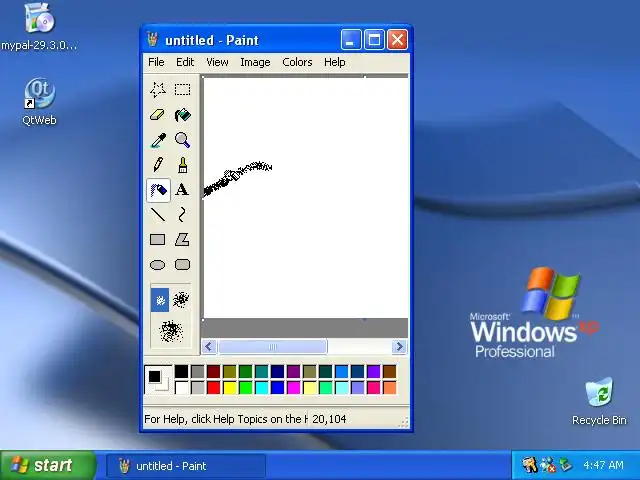Viewport: 640px width, 480px height.
Task: Click the horizontal scrollbar thumb
Action: tap(272, 347)
